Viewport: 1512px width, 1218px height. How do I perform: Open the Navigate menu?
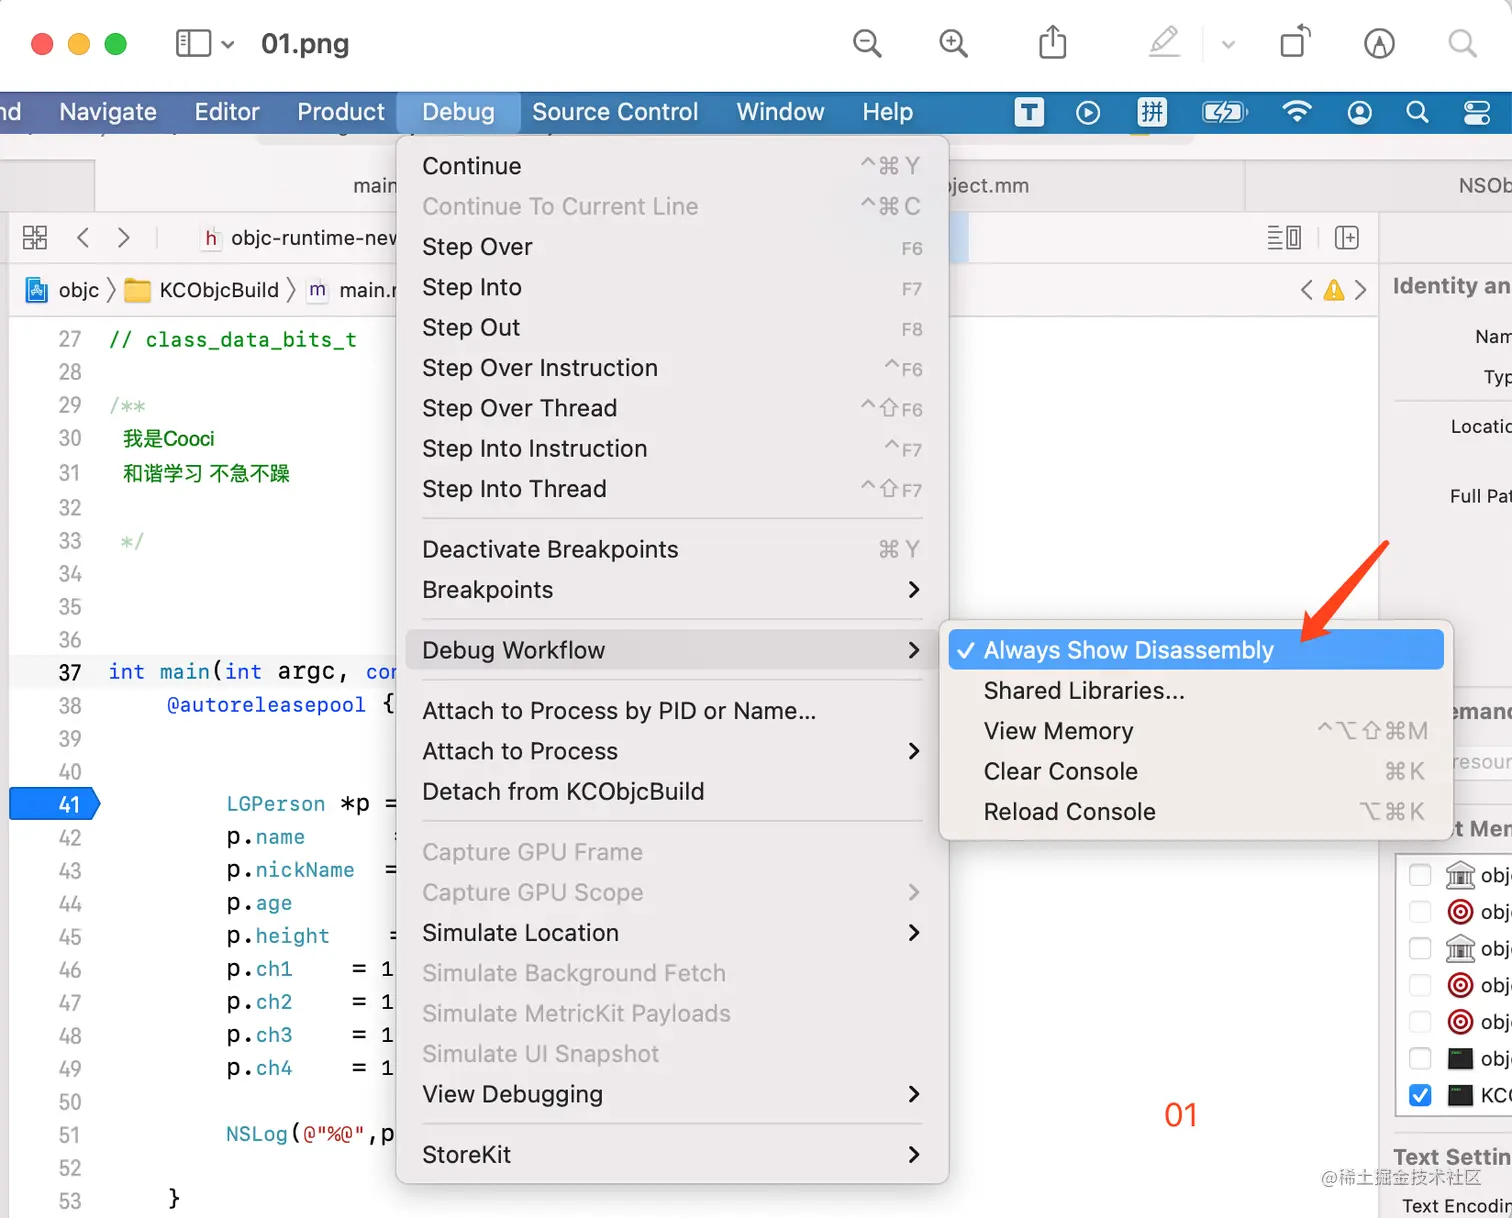[x=108, y=112]
